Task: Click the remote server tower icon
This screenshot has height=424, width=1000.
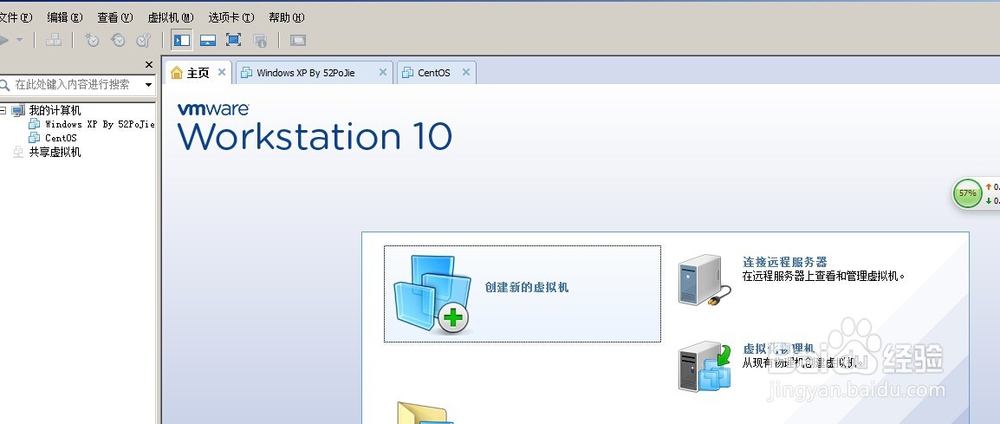Action: (703, 280)
